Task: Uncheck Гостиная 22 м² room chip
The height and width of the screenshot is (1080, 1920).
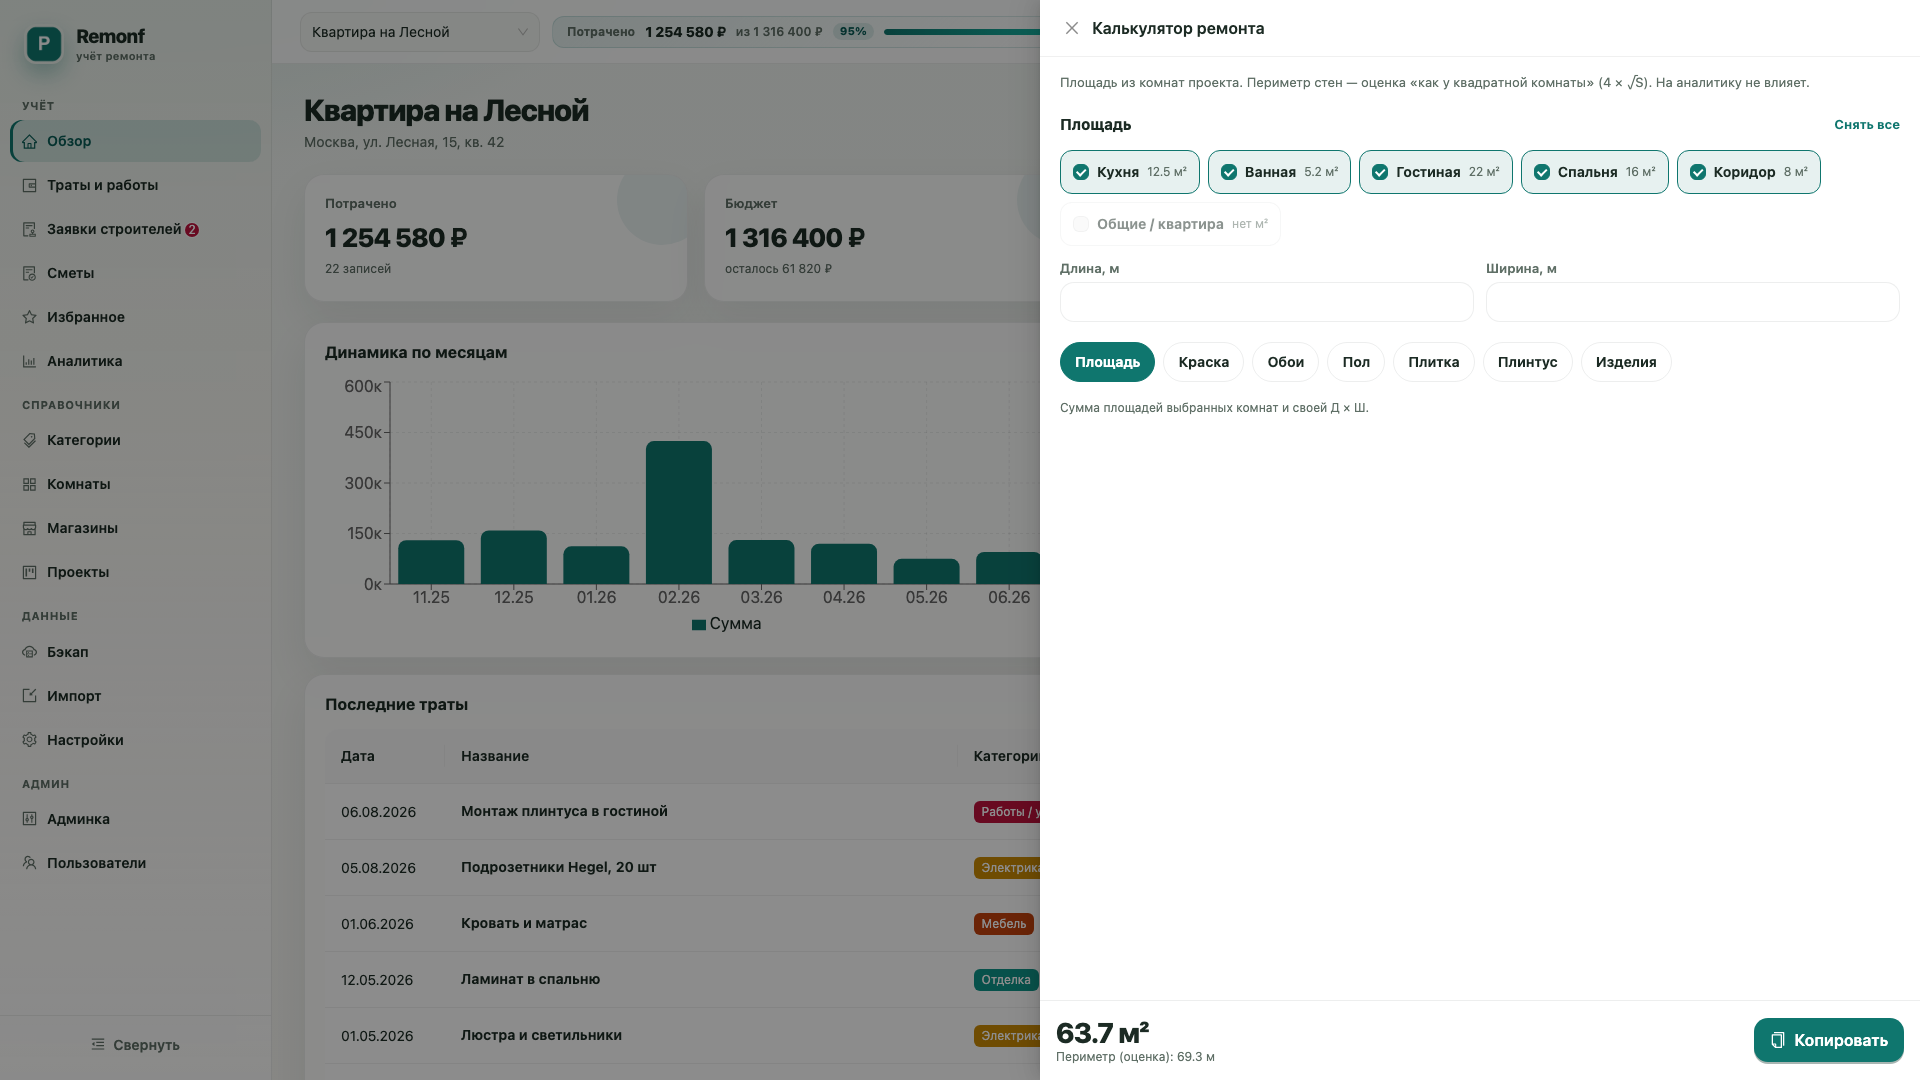Action: pos(1435,172)
